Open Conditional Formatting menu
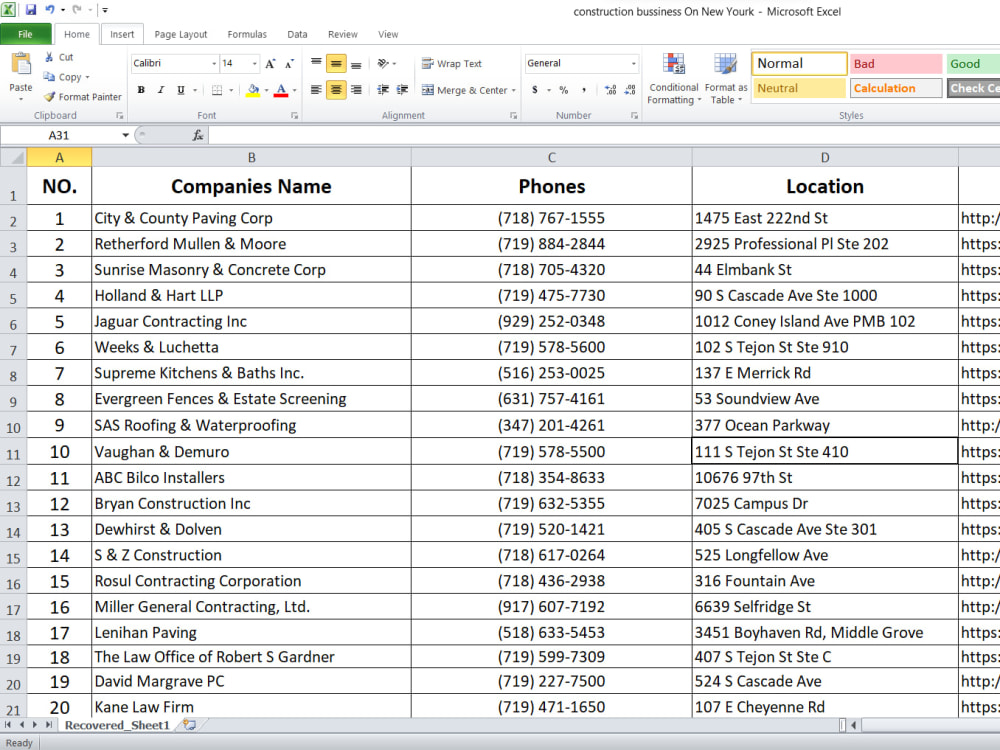 [x=673, y=79]
